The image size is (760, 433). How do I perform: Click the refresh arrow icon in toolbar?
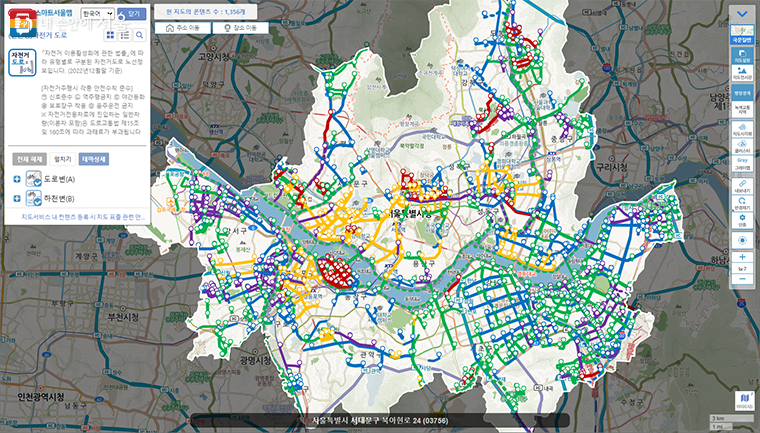click(x=742, y=204)
